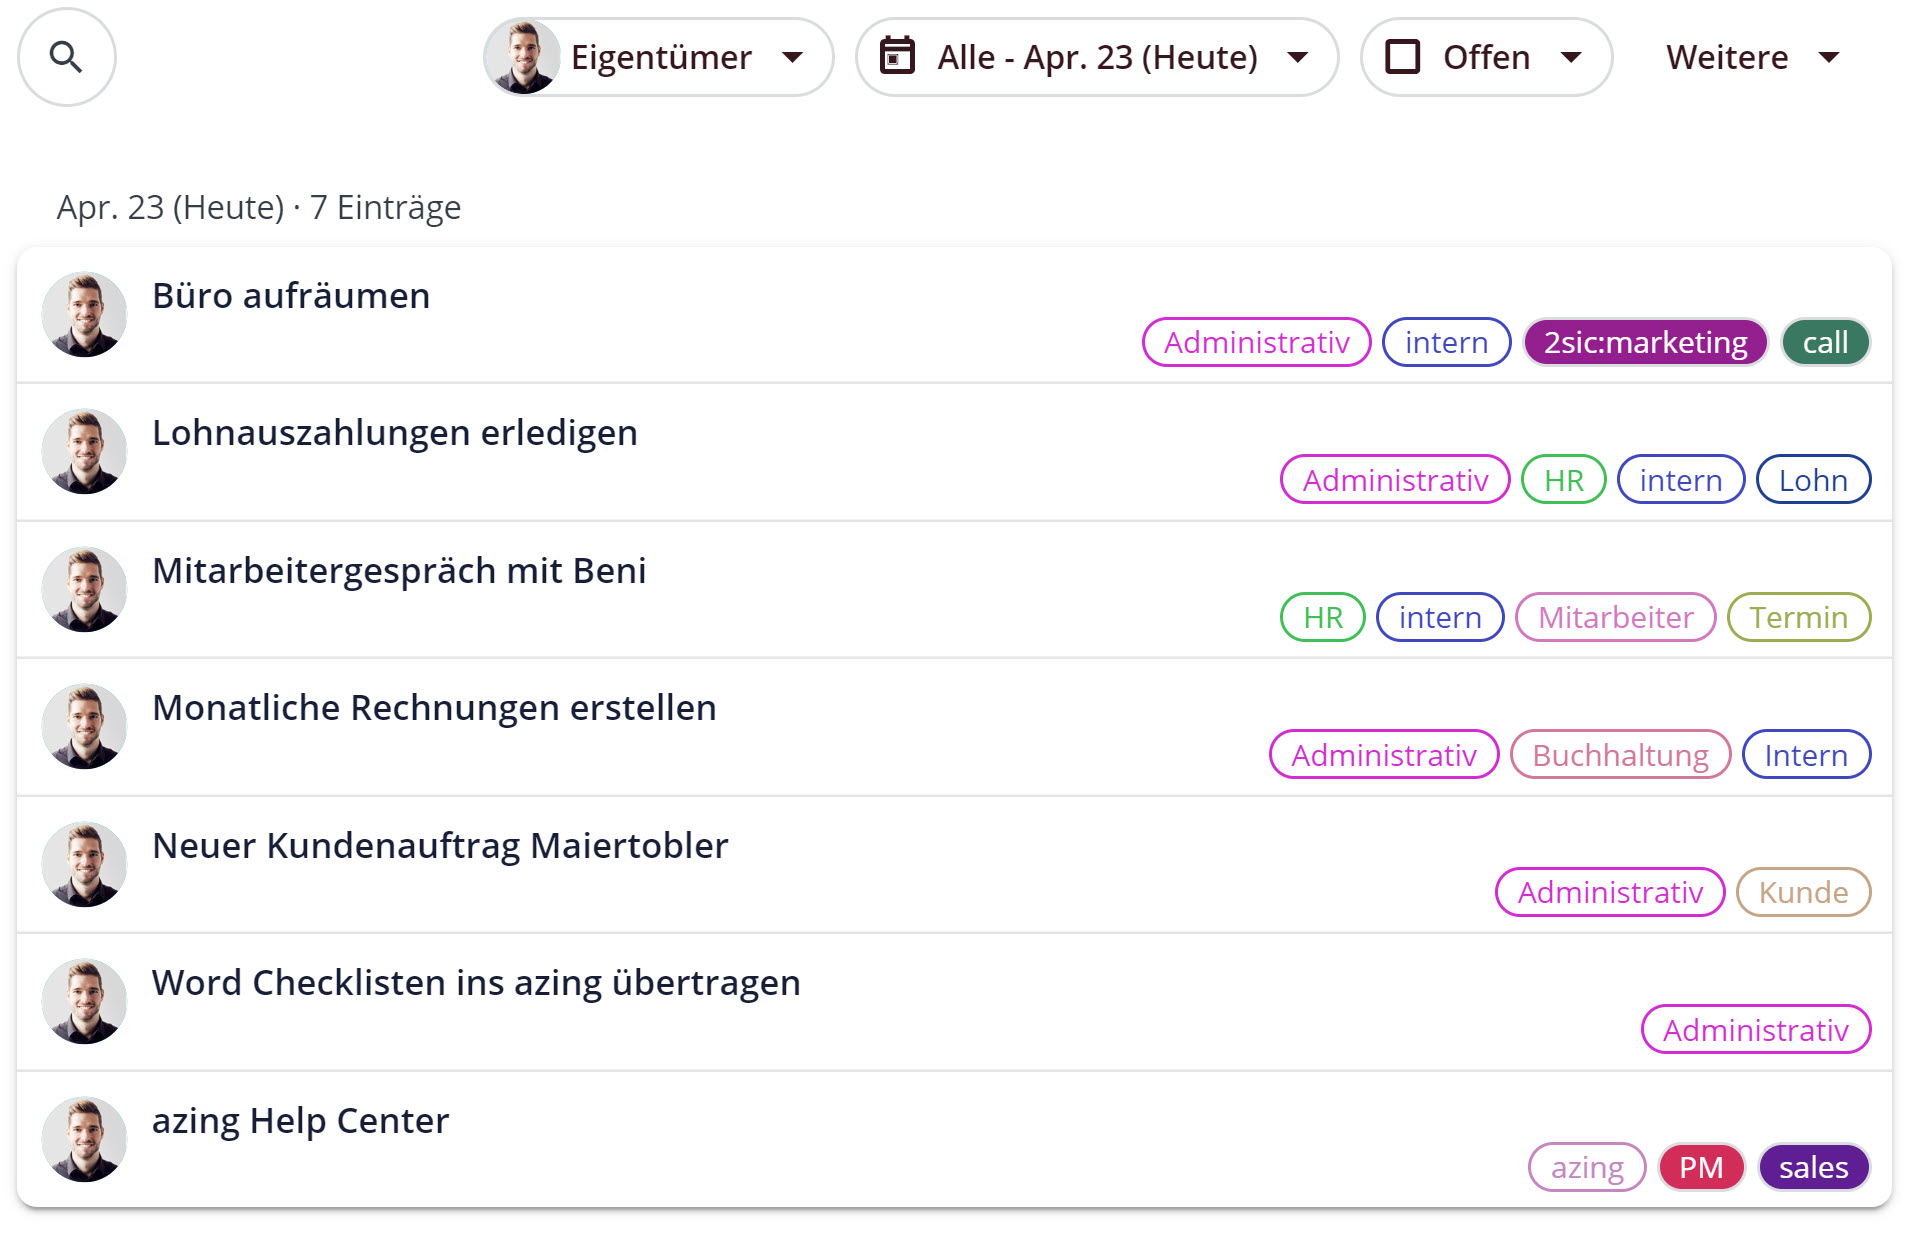Click the red PM tag
The height and width of the screenshot is (1243, 1926).
click(1701, 1168)
